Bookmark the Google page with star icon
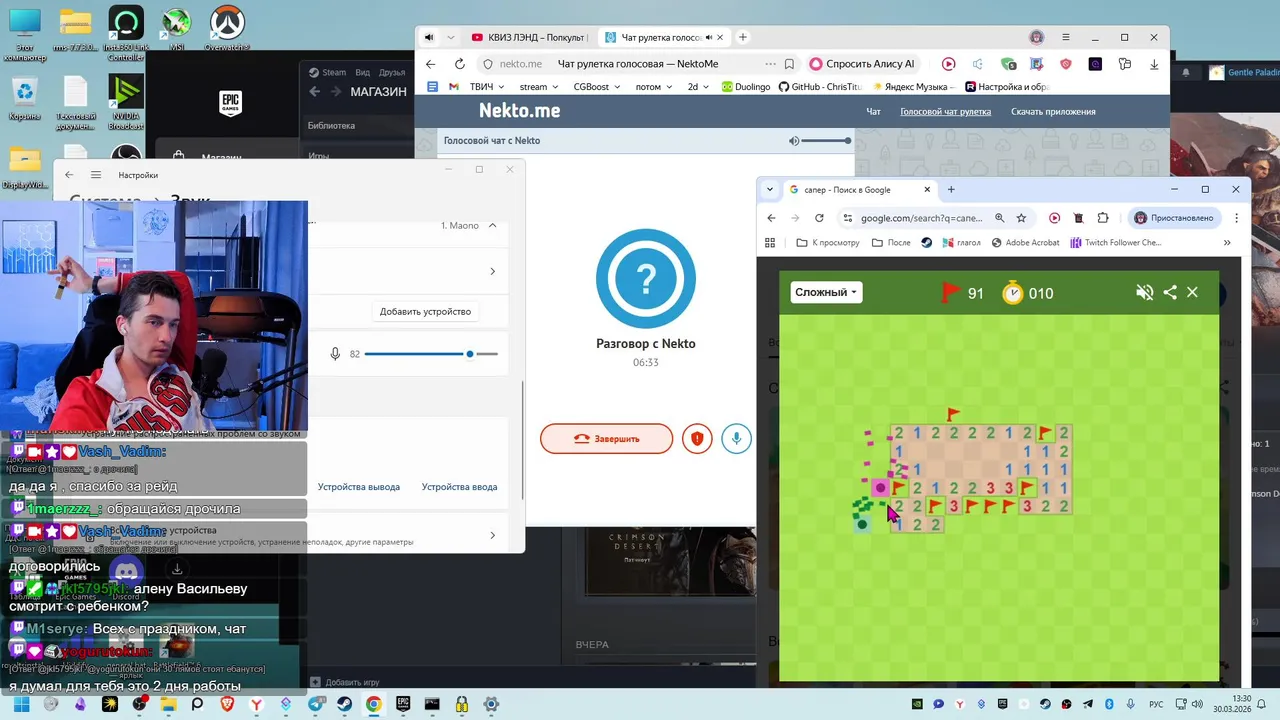This screenshot has width=1280, height=720. (1021, 217)
